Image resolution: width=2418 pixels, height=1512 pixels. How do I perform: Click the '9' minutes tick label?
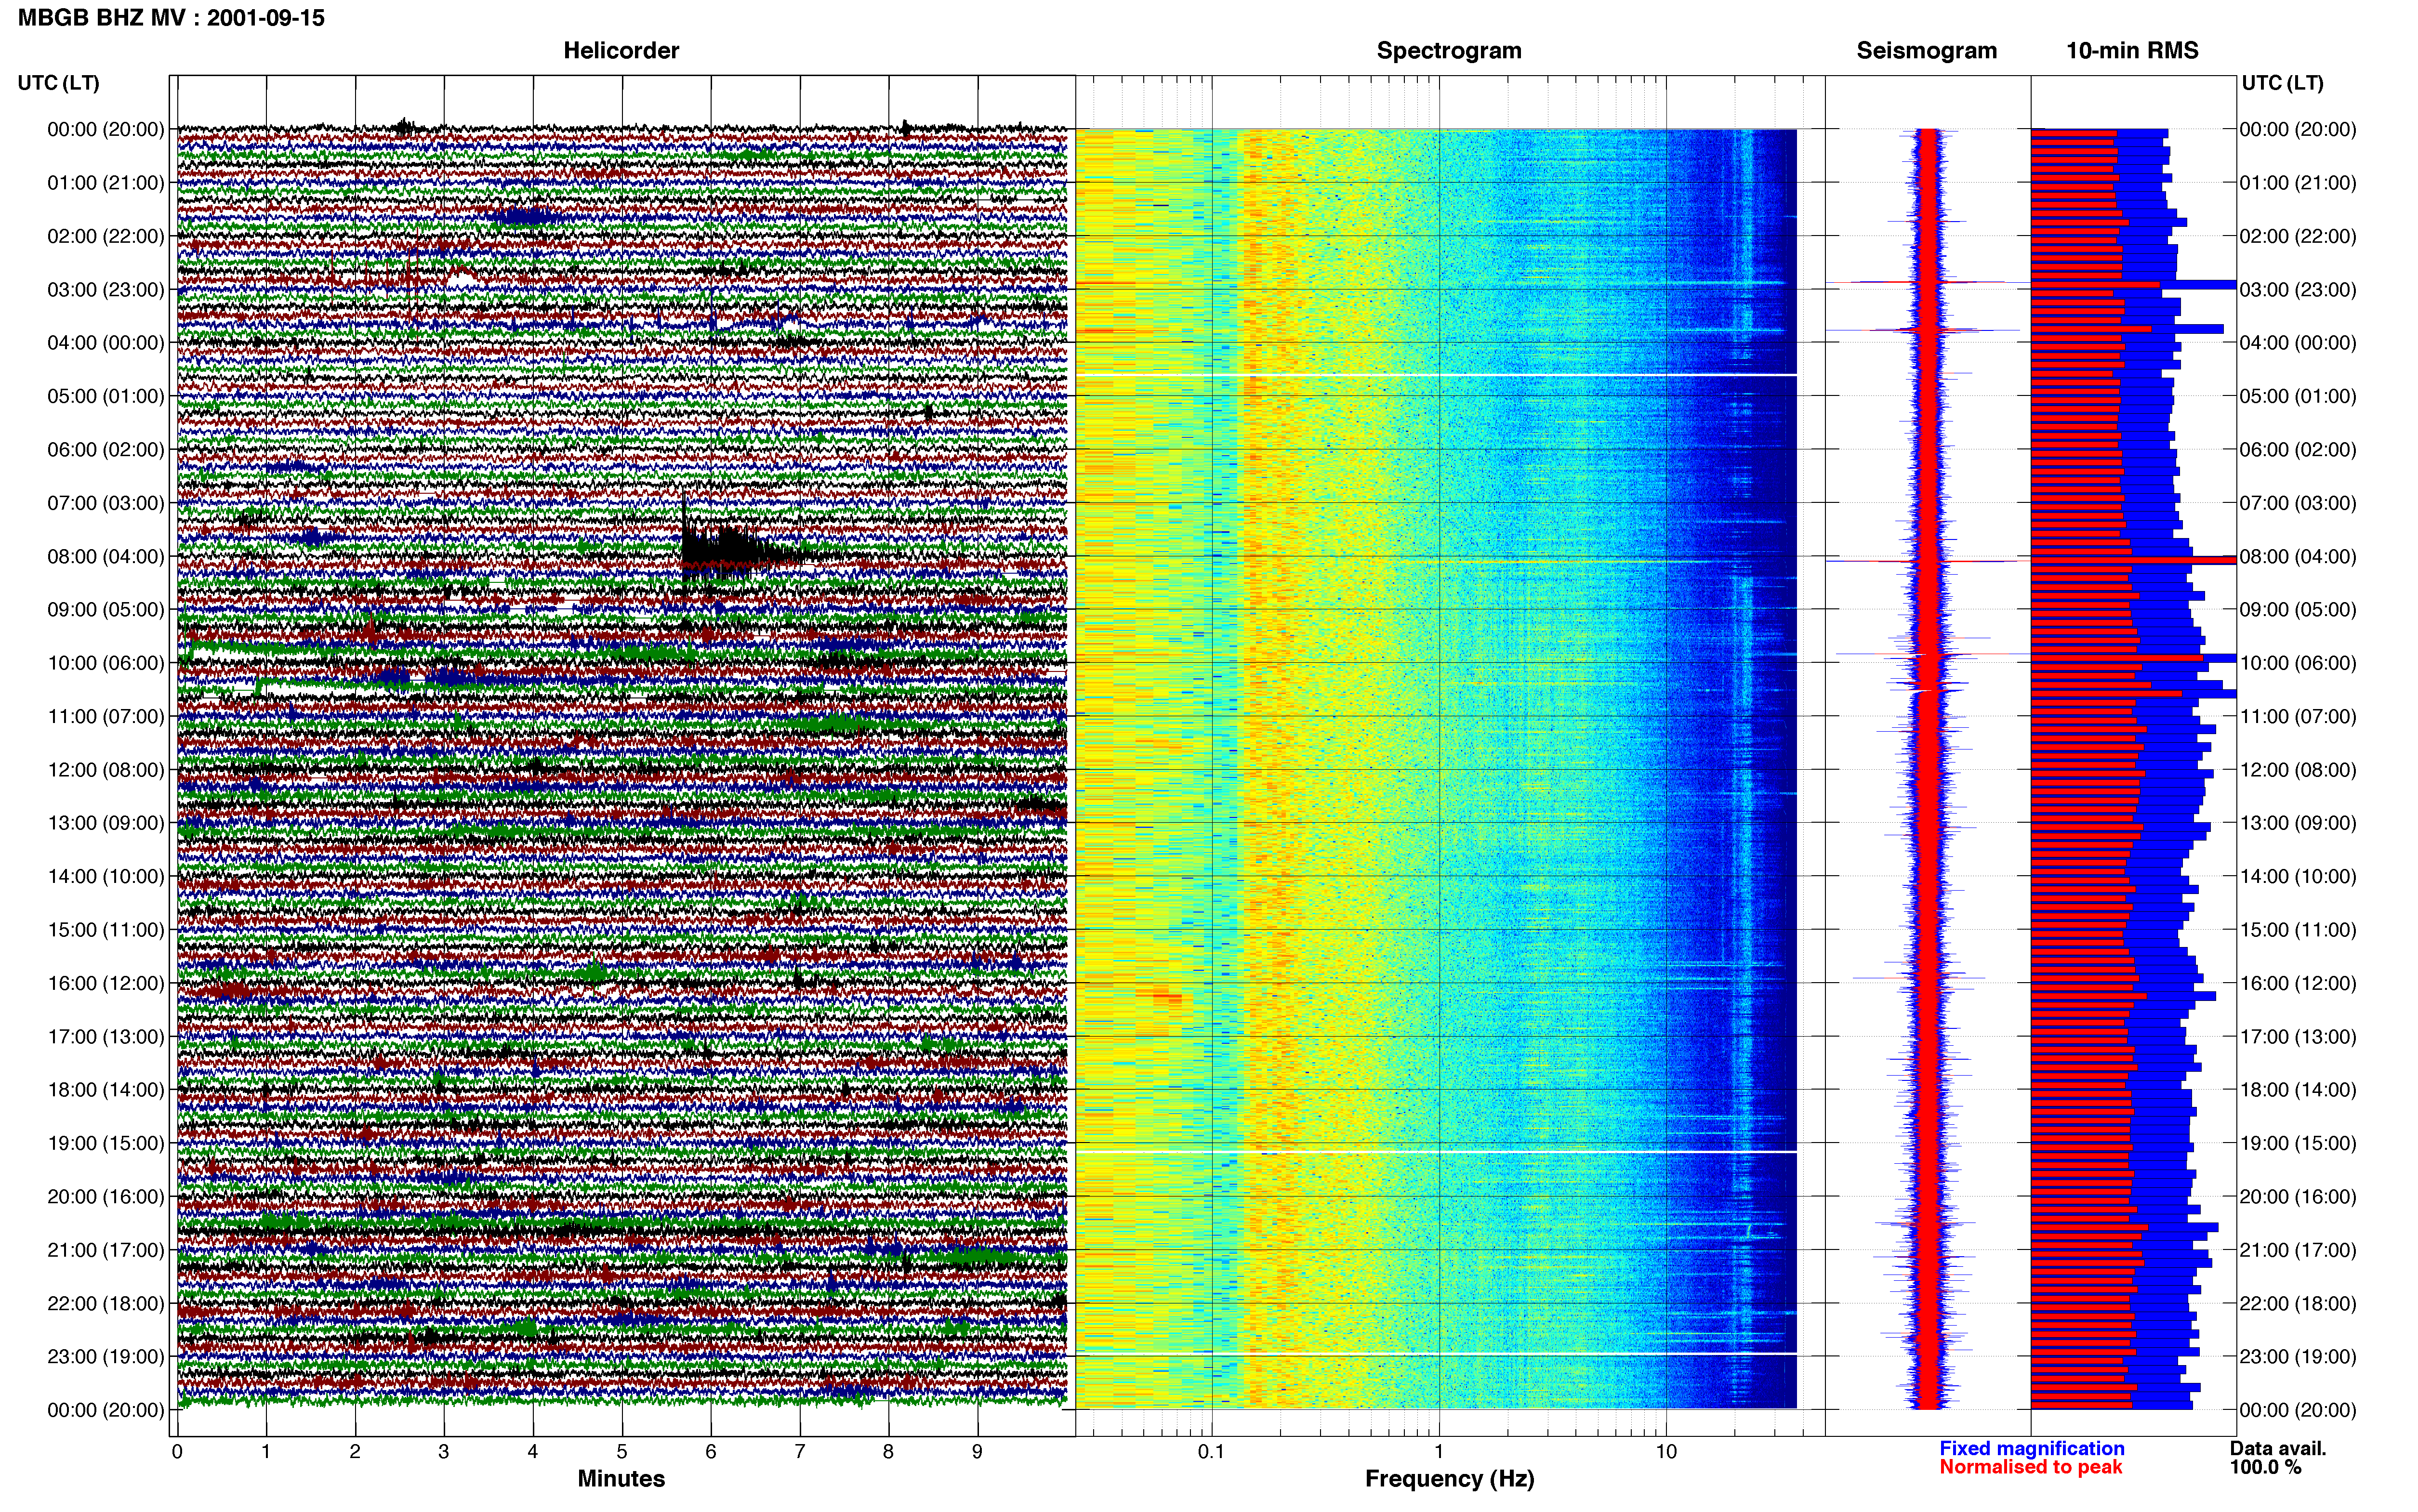tap(977, 1451)
